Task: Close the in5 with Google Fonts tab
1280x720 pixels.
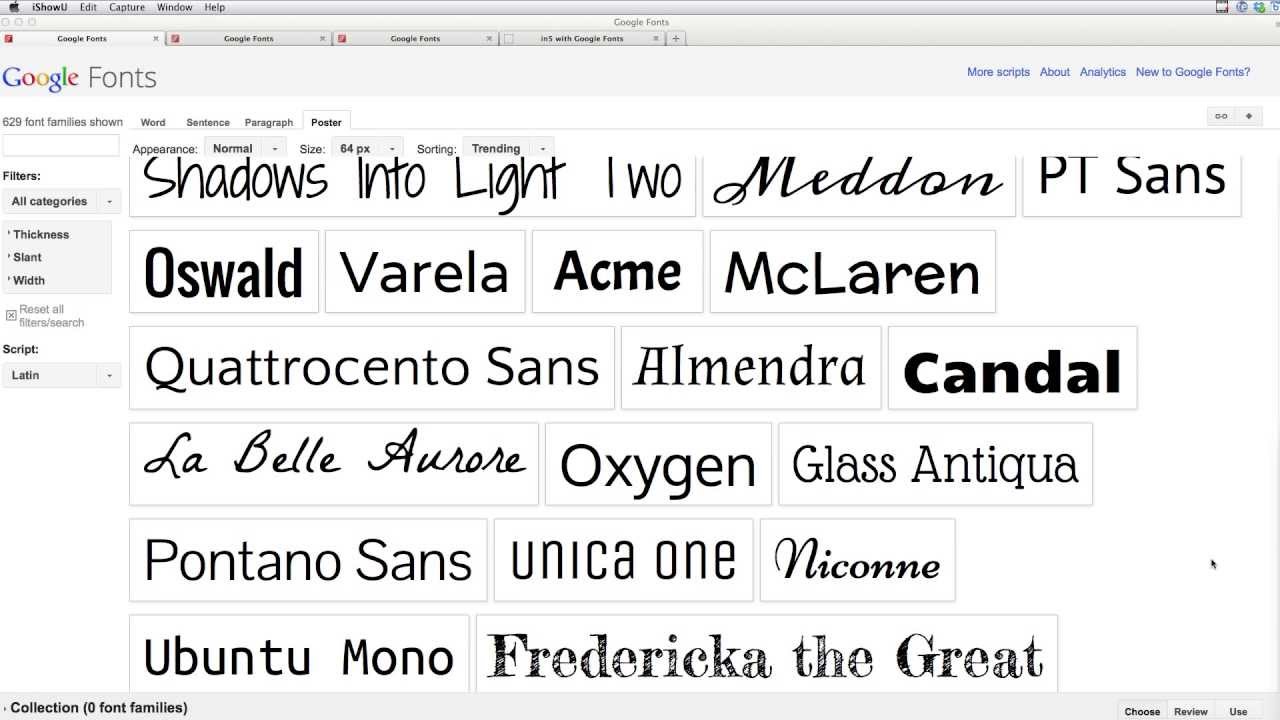Action: [657, 39]
